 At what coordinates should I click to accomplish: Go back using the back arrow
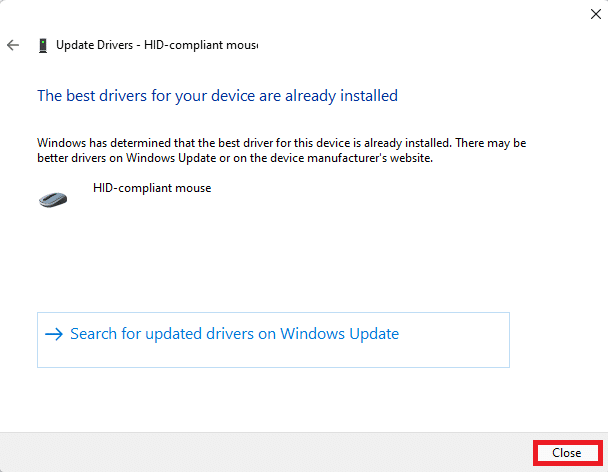click(x=13, y=45)
